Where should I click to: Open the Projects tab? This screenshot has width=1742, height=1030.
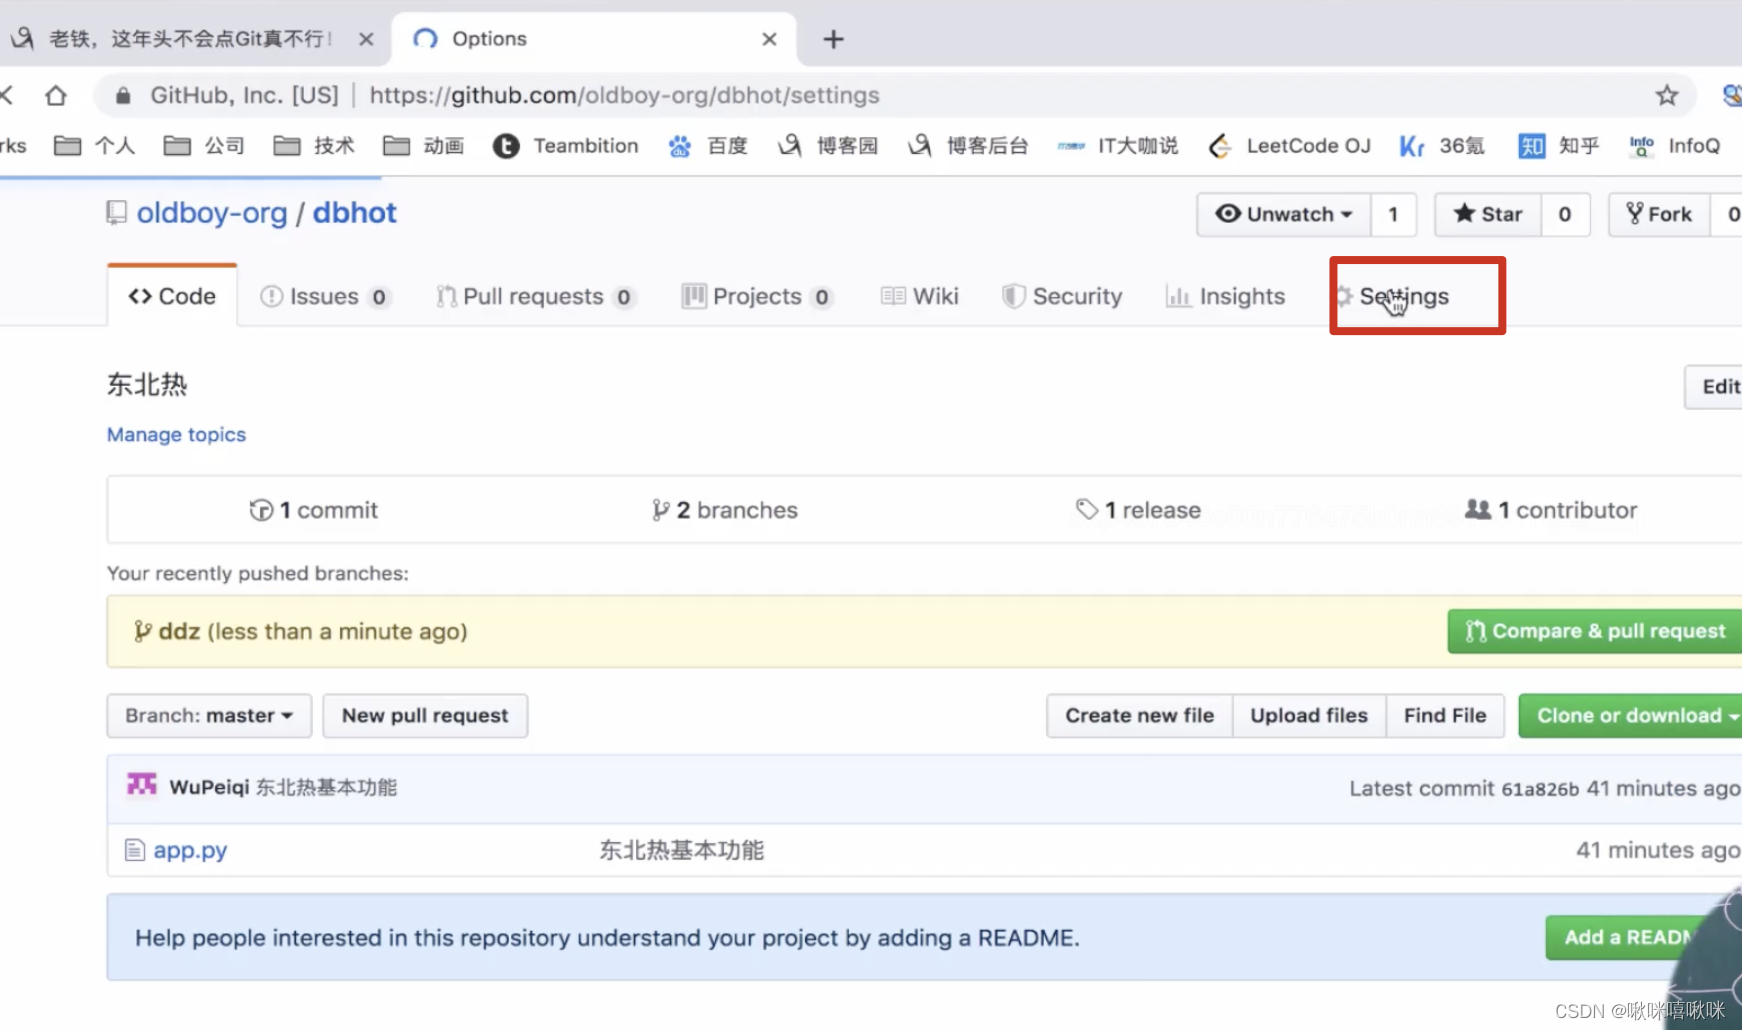757,297
